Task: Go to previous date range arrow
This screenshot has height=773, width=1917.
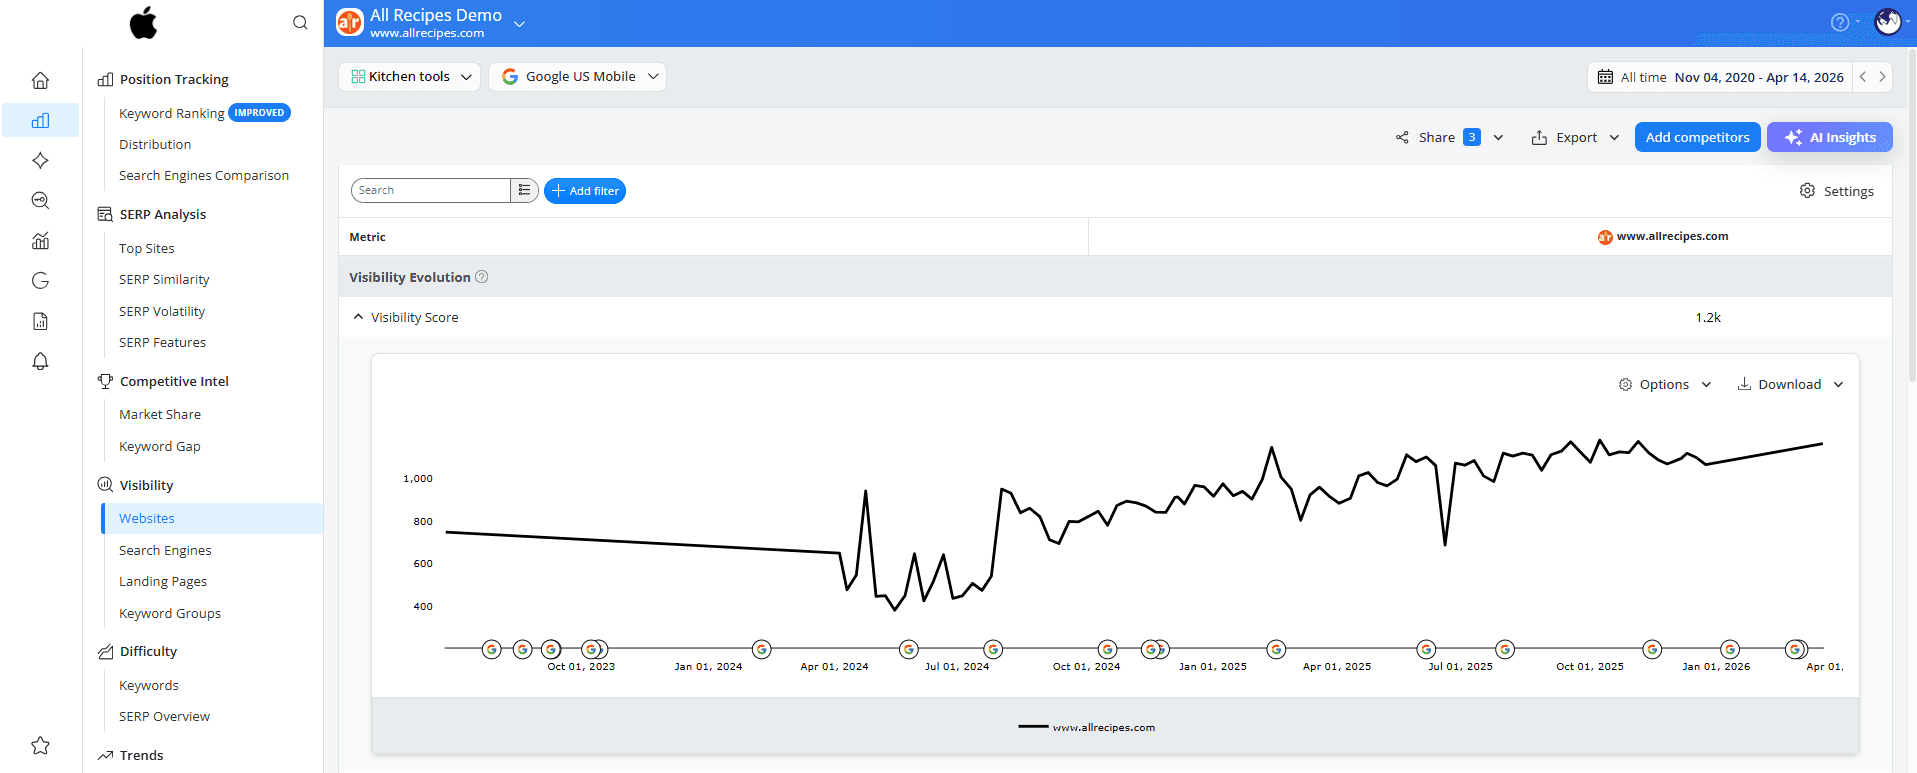Action: [x=1862, y=77]
